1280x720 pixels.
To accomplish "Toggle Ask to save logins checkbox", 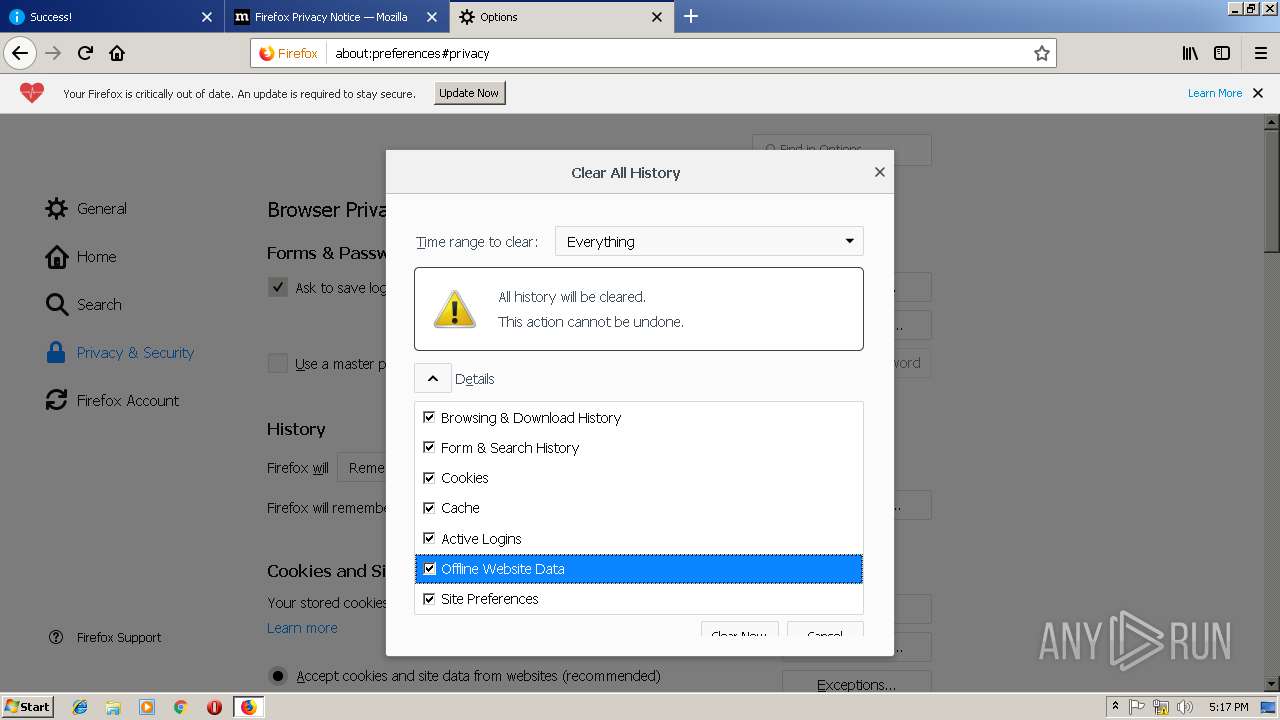I will point(278,287).
